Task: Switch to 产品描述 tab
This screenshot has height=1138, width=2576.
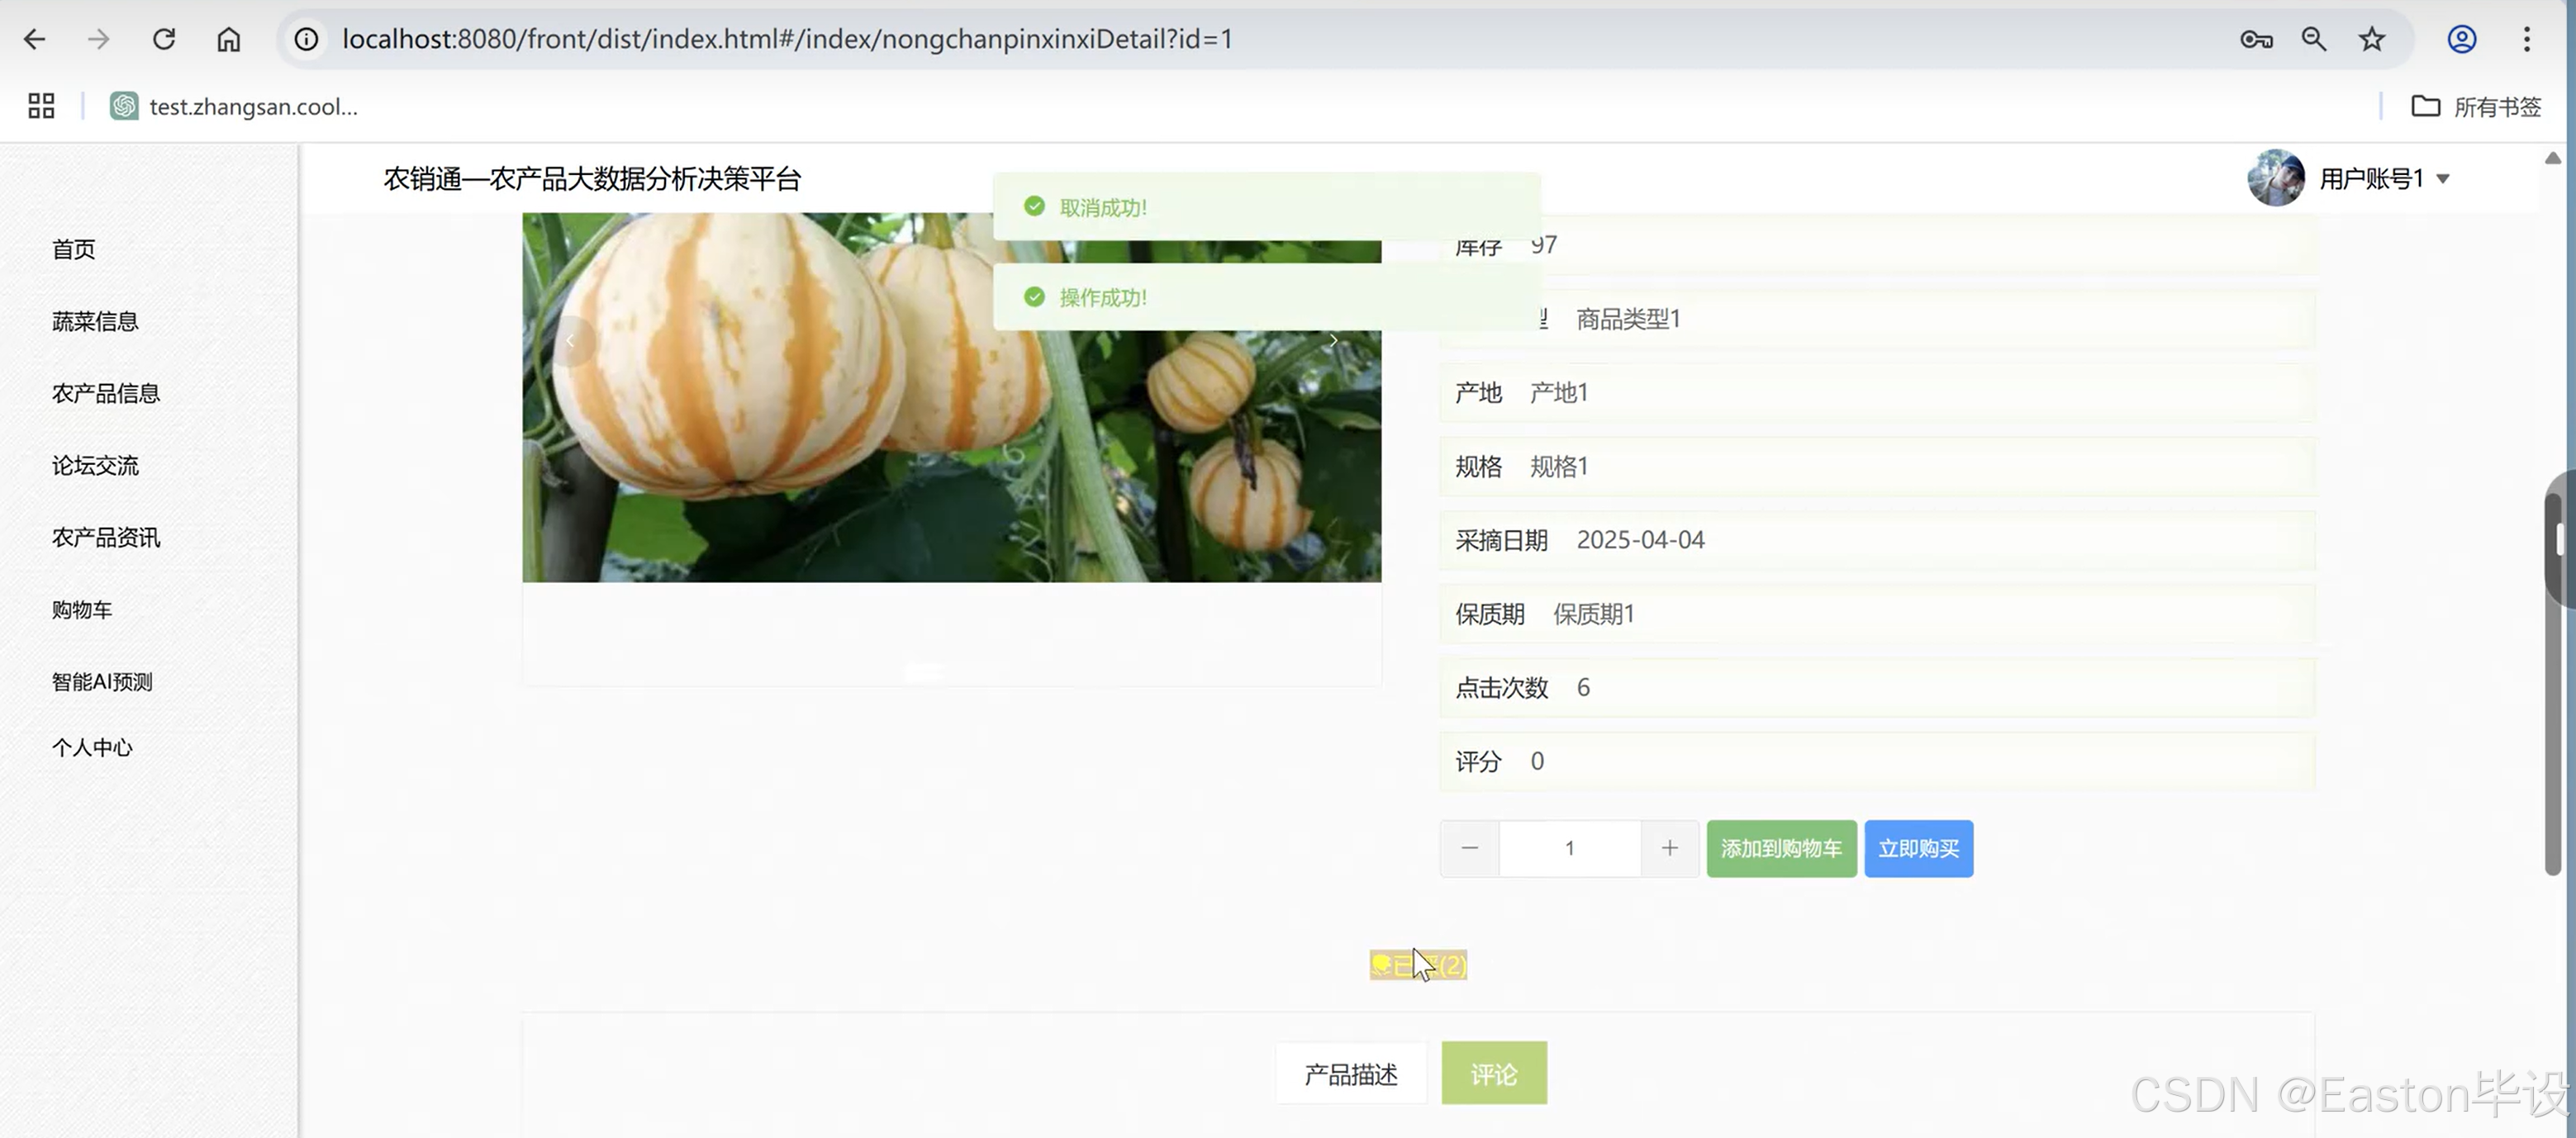Action: point(1351,1074)
